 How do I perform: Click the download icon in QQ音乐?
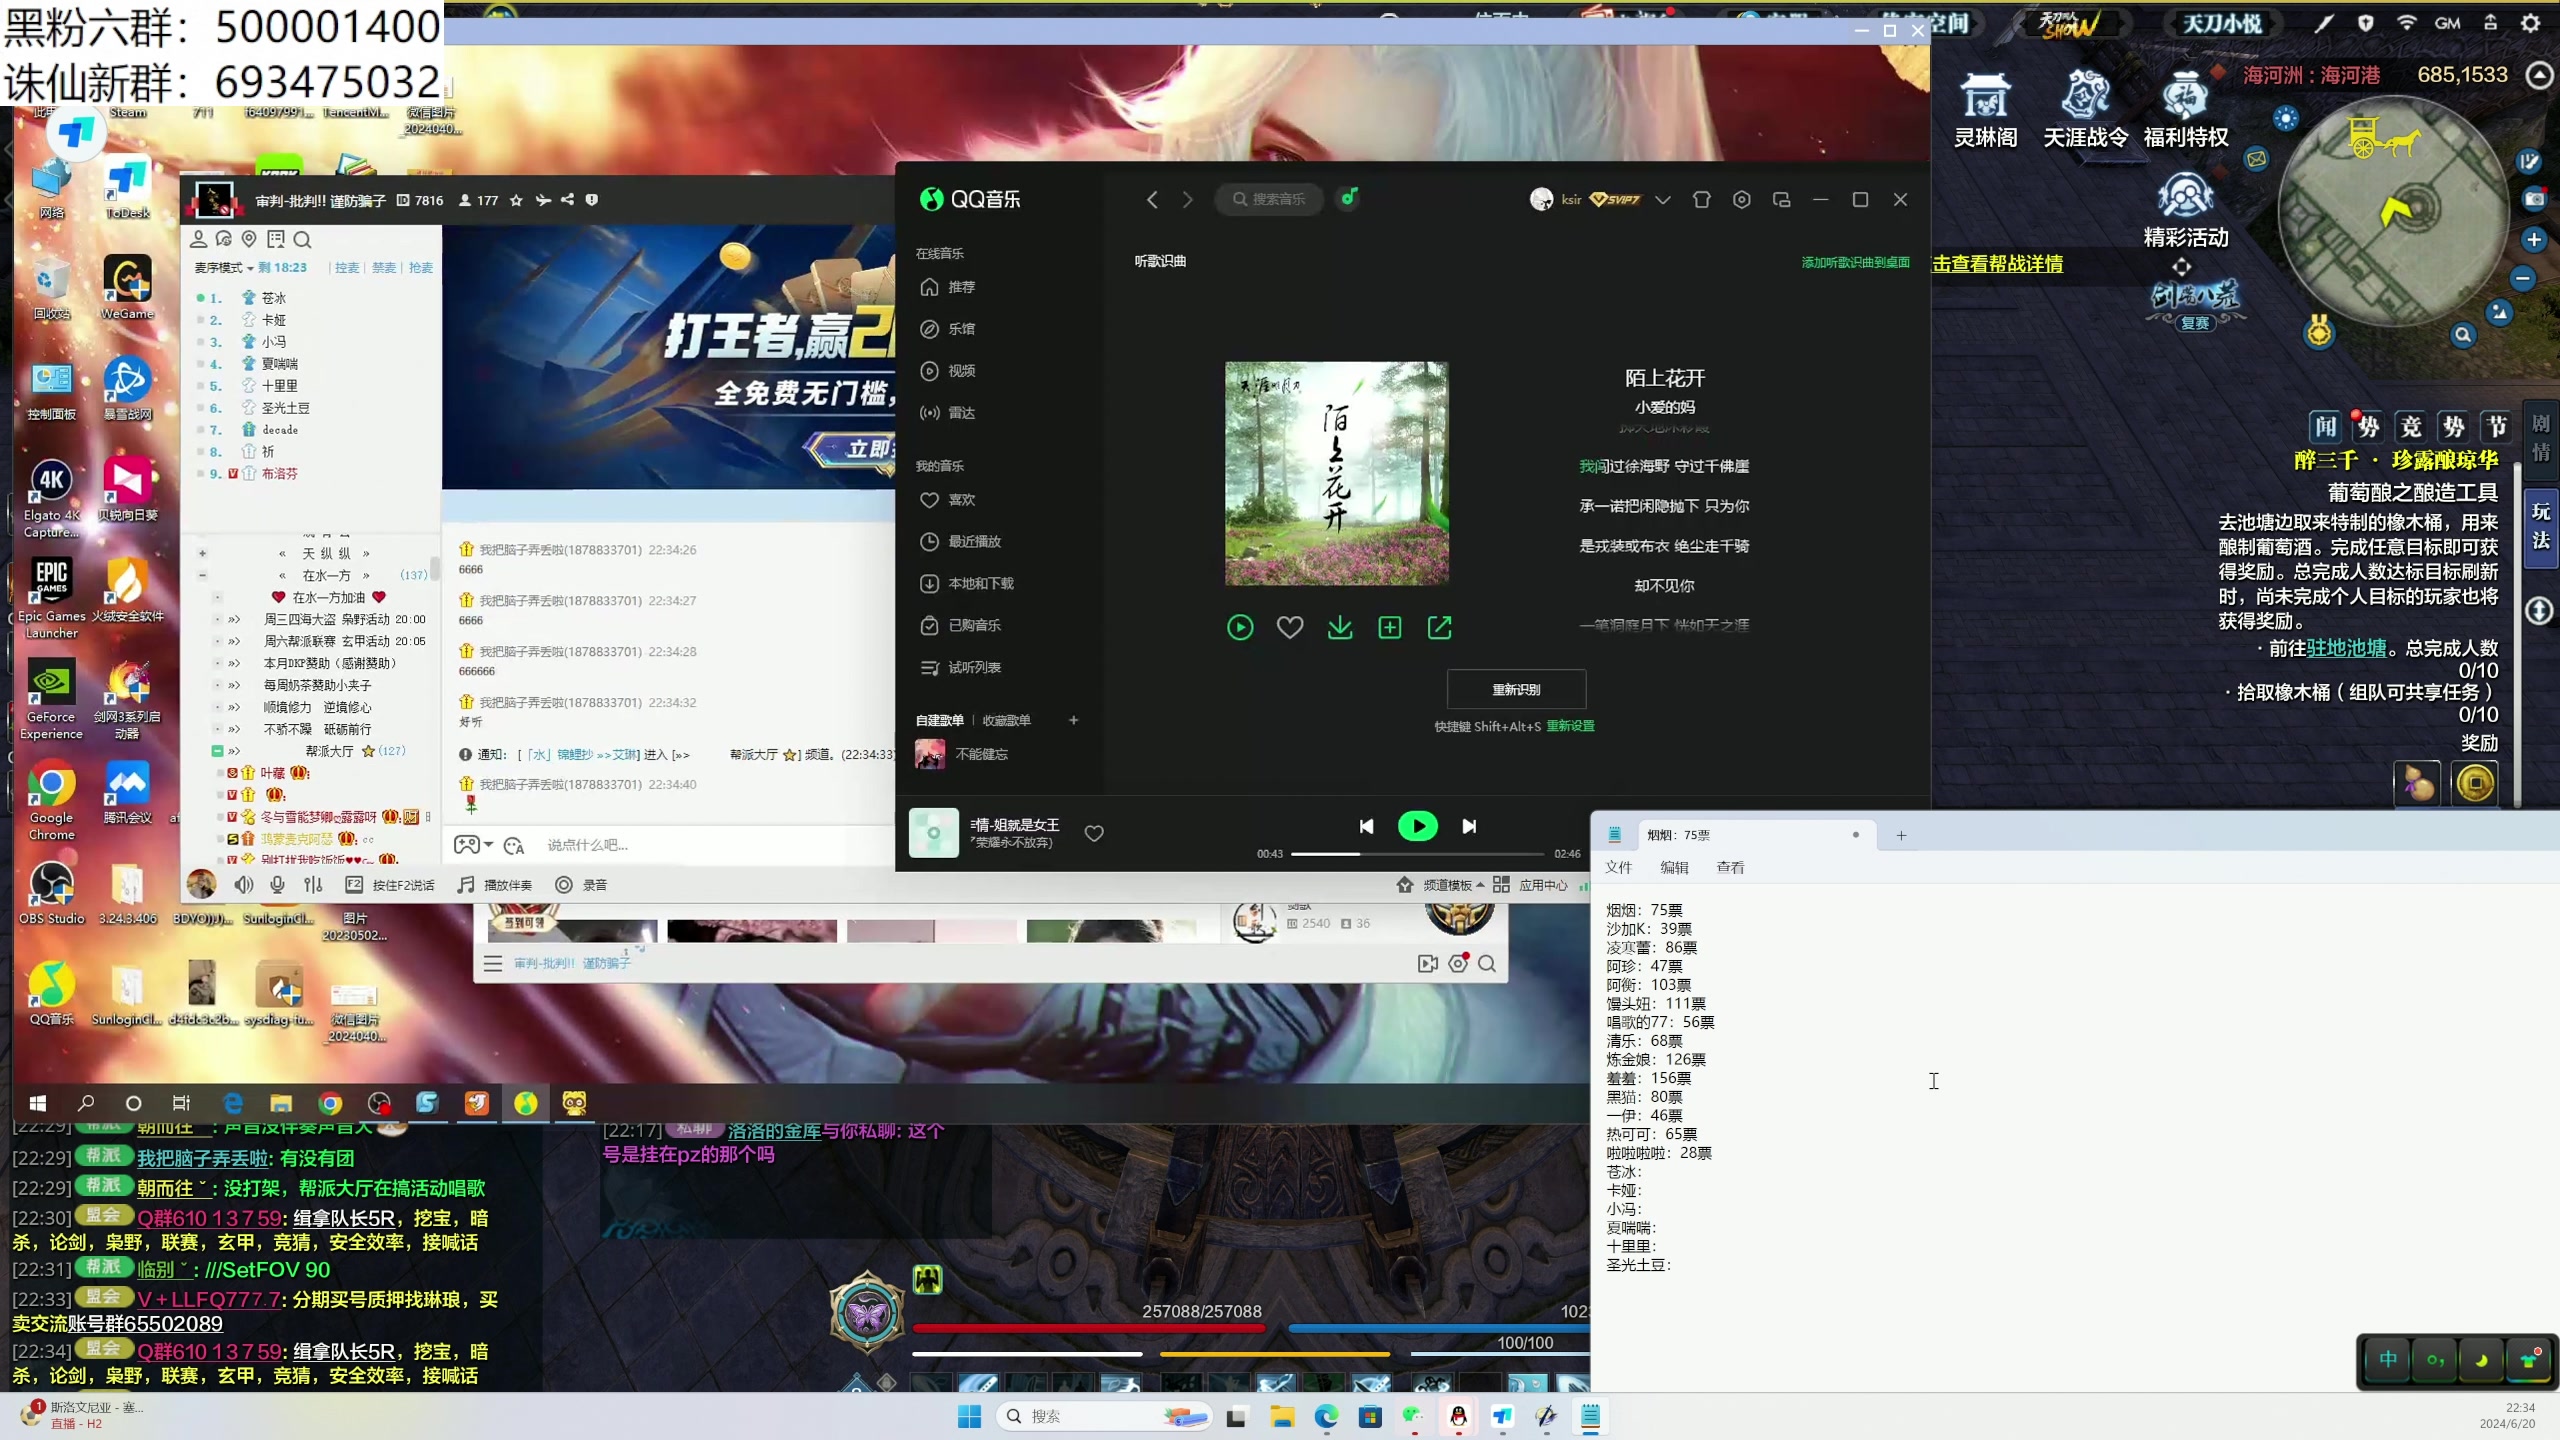pyautogui.click(x=1340, y=628)
